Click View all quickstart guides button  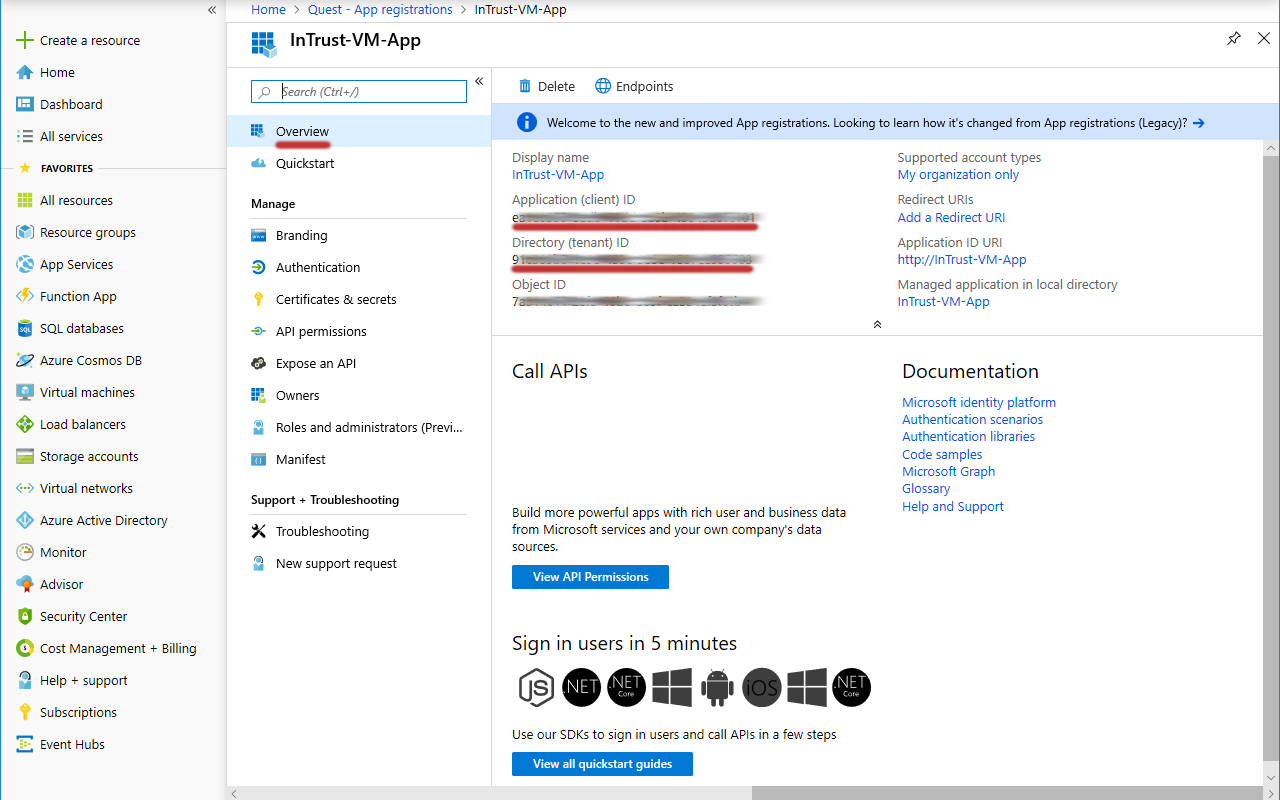click(602, 764)
